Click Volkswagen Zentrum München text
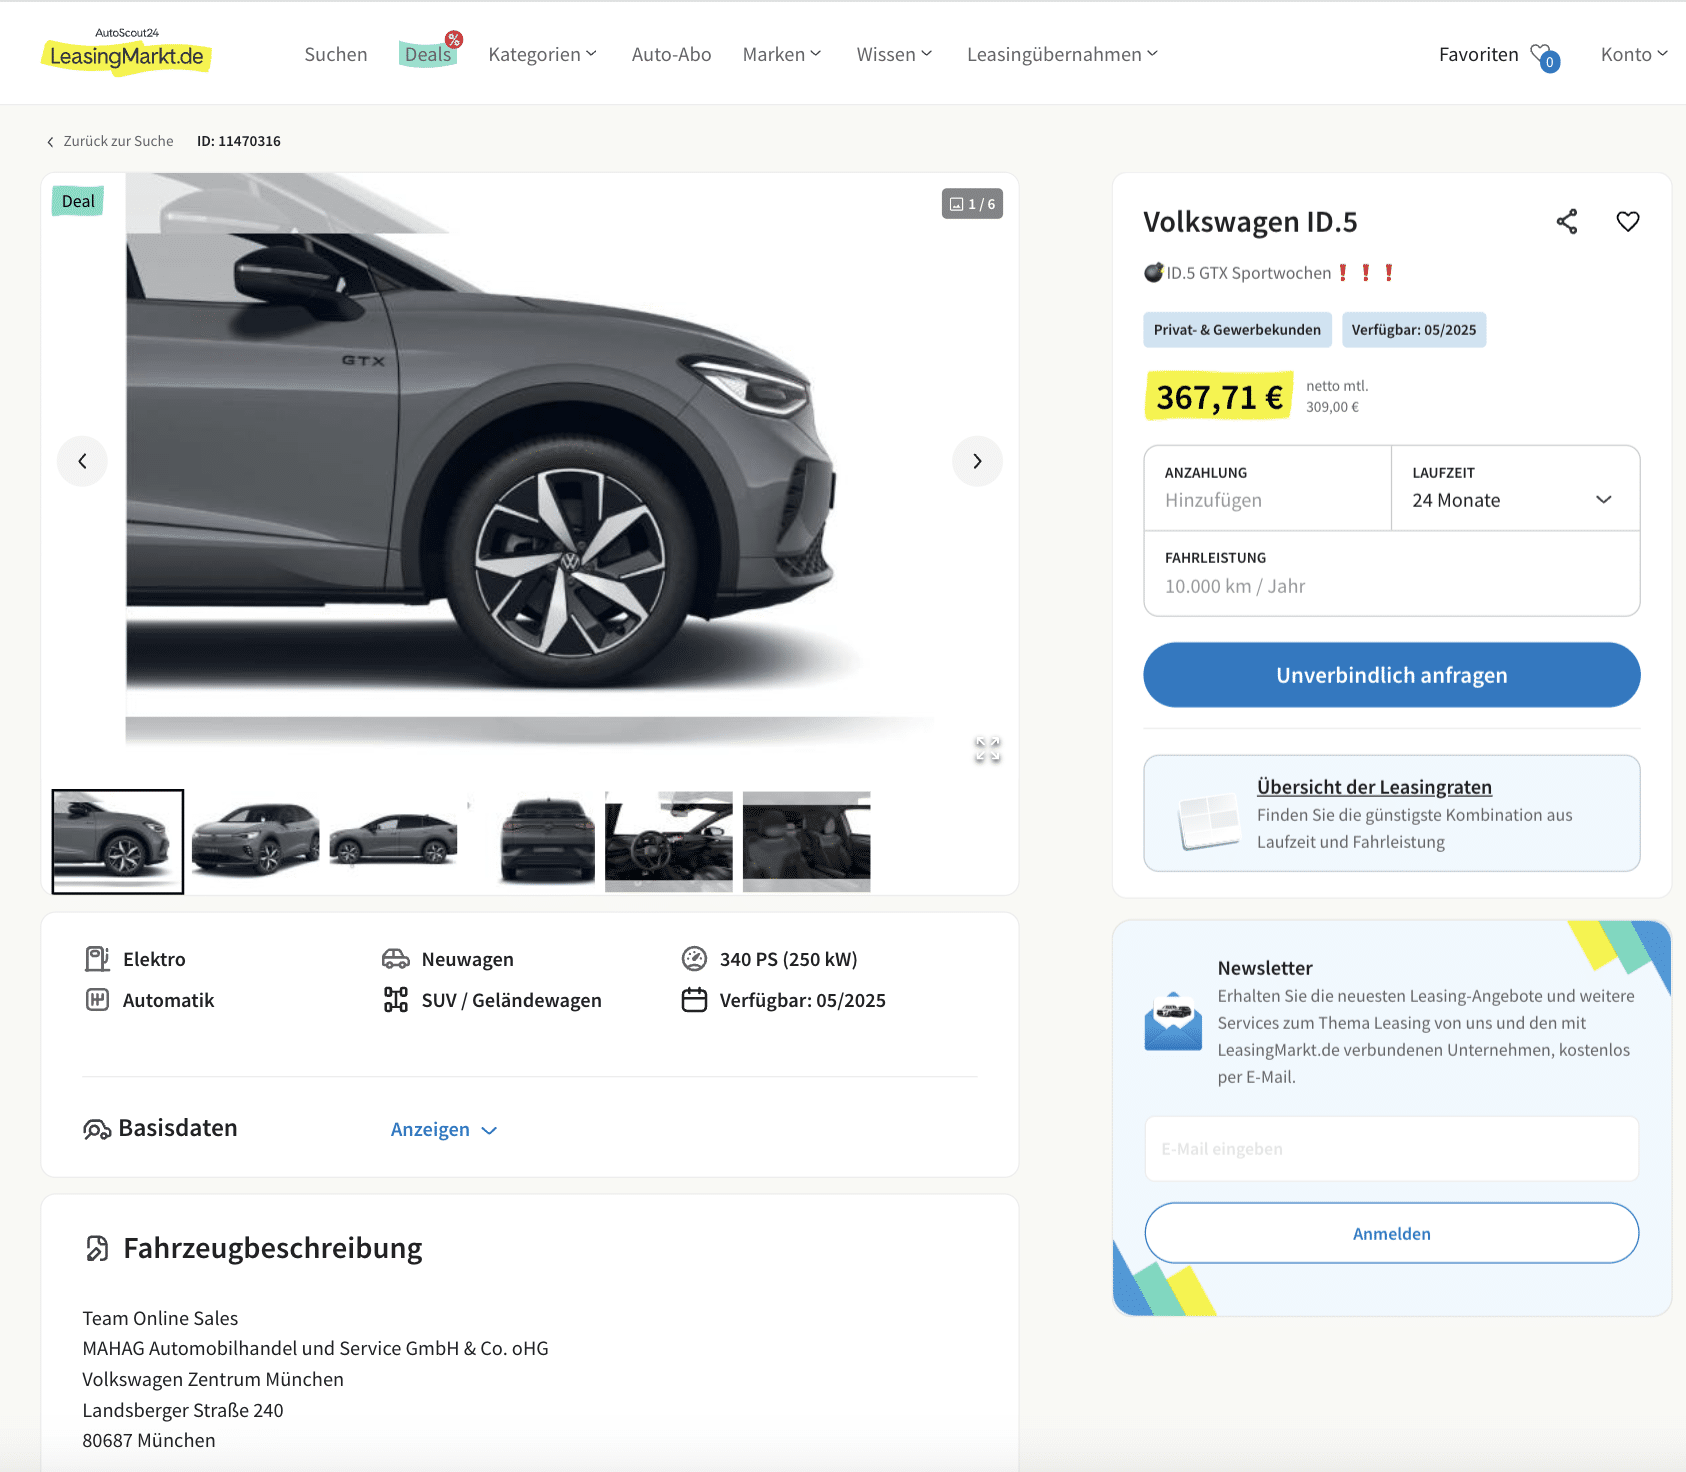The width and height of the screenshot is (1686, 1472). point(213,1379)
